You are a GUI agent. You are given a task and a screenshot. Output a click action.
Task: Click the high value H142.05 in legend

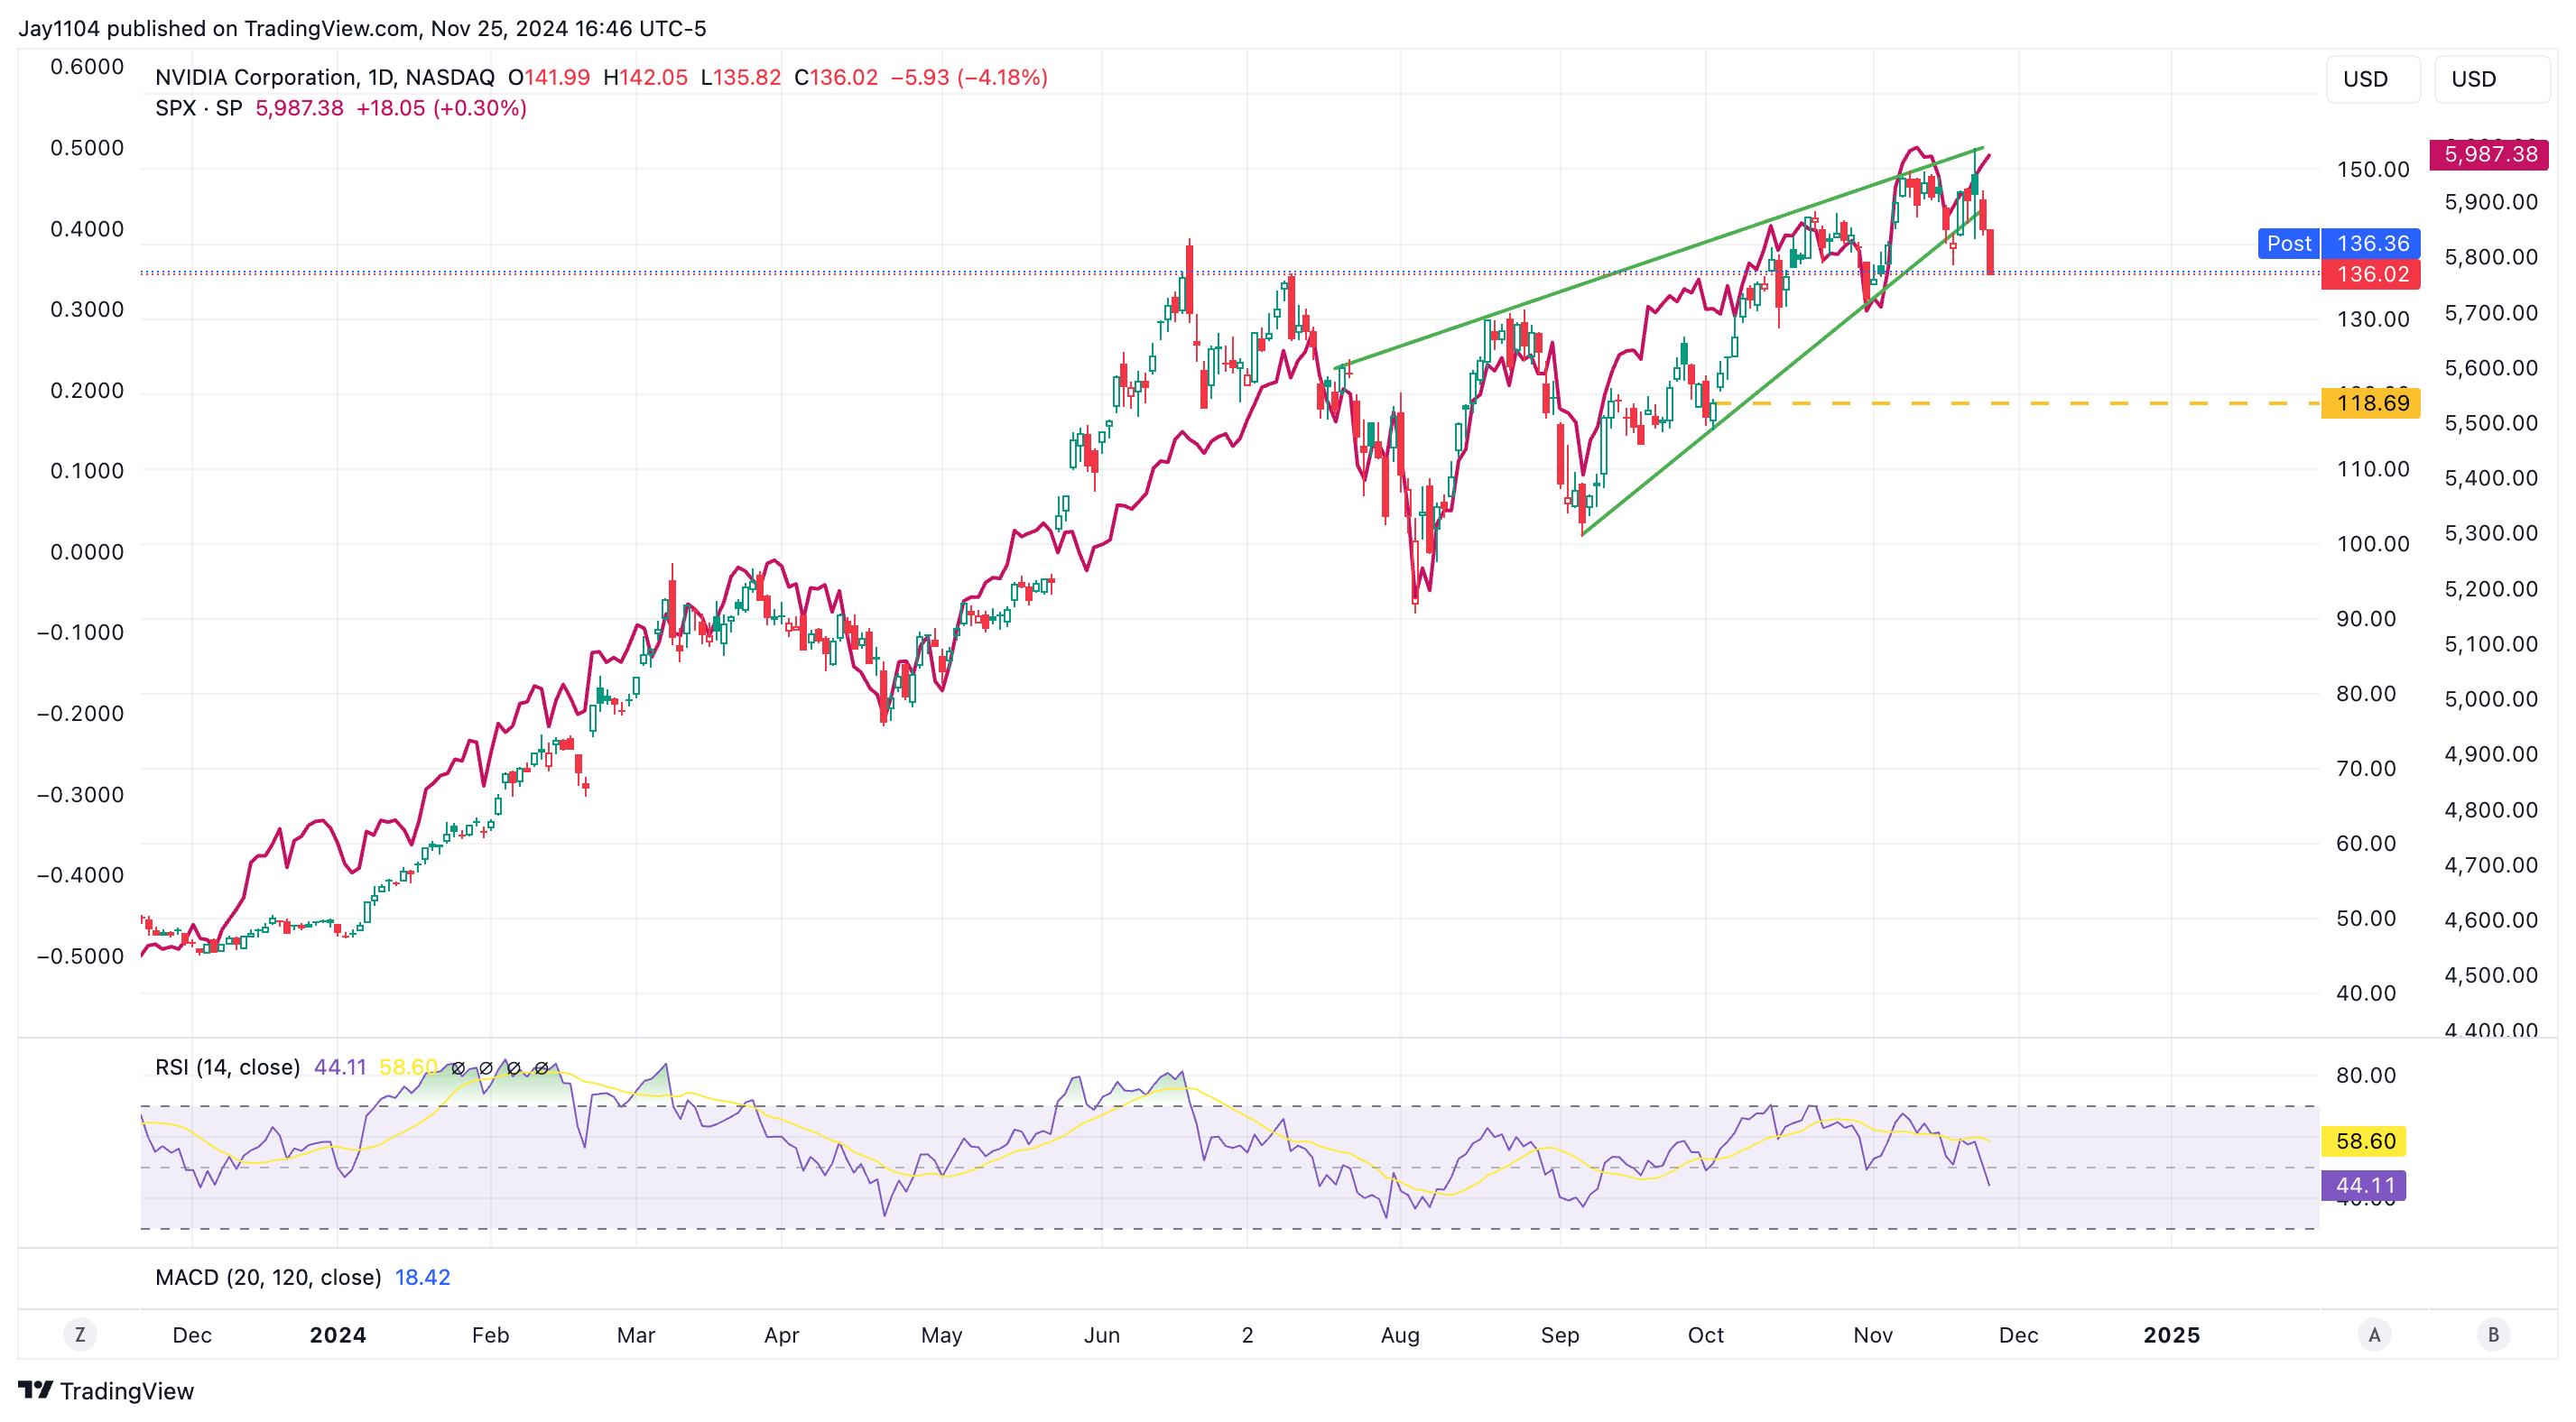(x=645, y=77)
